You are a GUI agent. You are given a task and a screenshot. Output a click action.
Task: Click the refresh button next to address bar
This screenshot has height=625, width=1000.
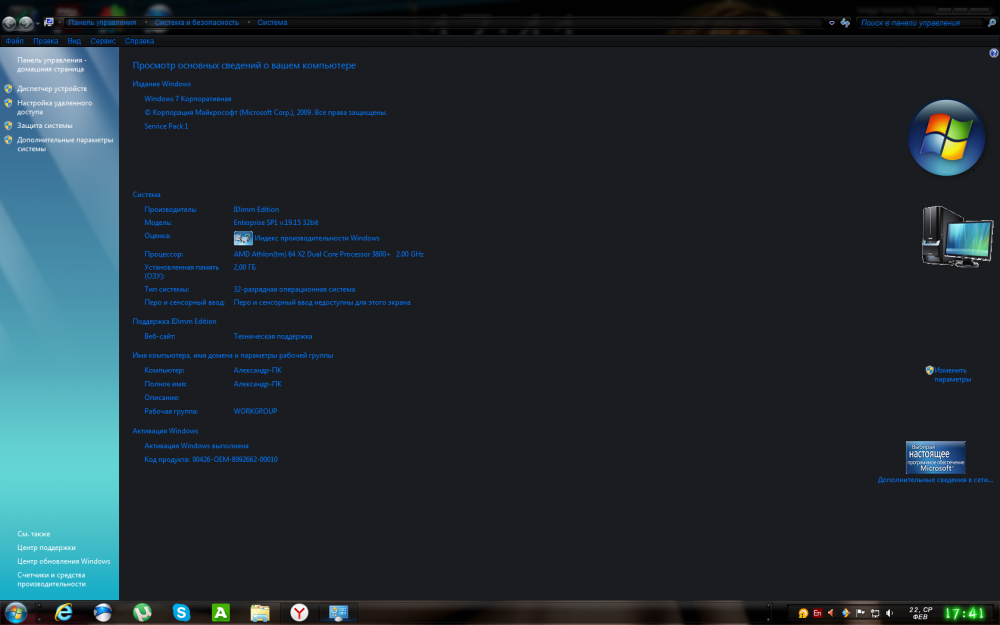point(845,22)
